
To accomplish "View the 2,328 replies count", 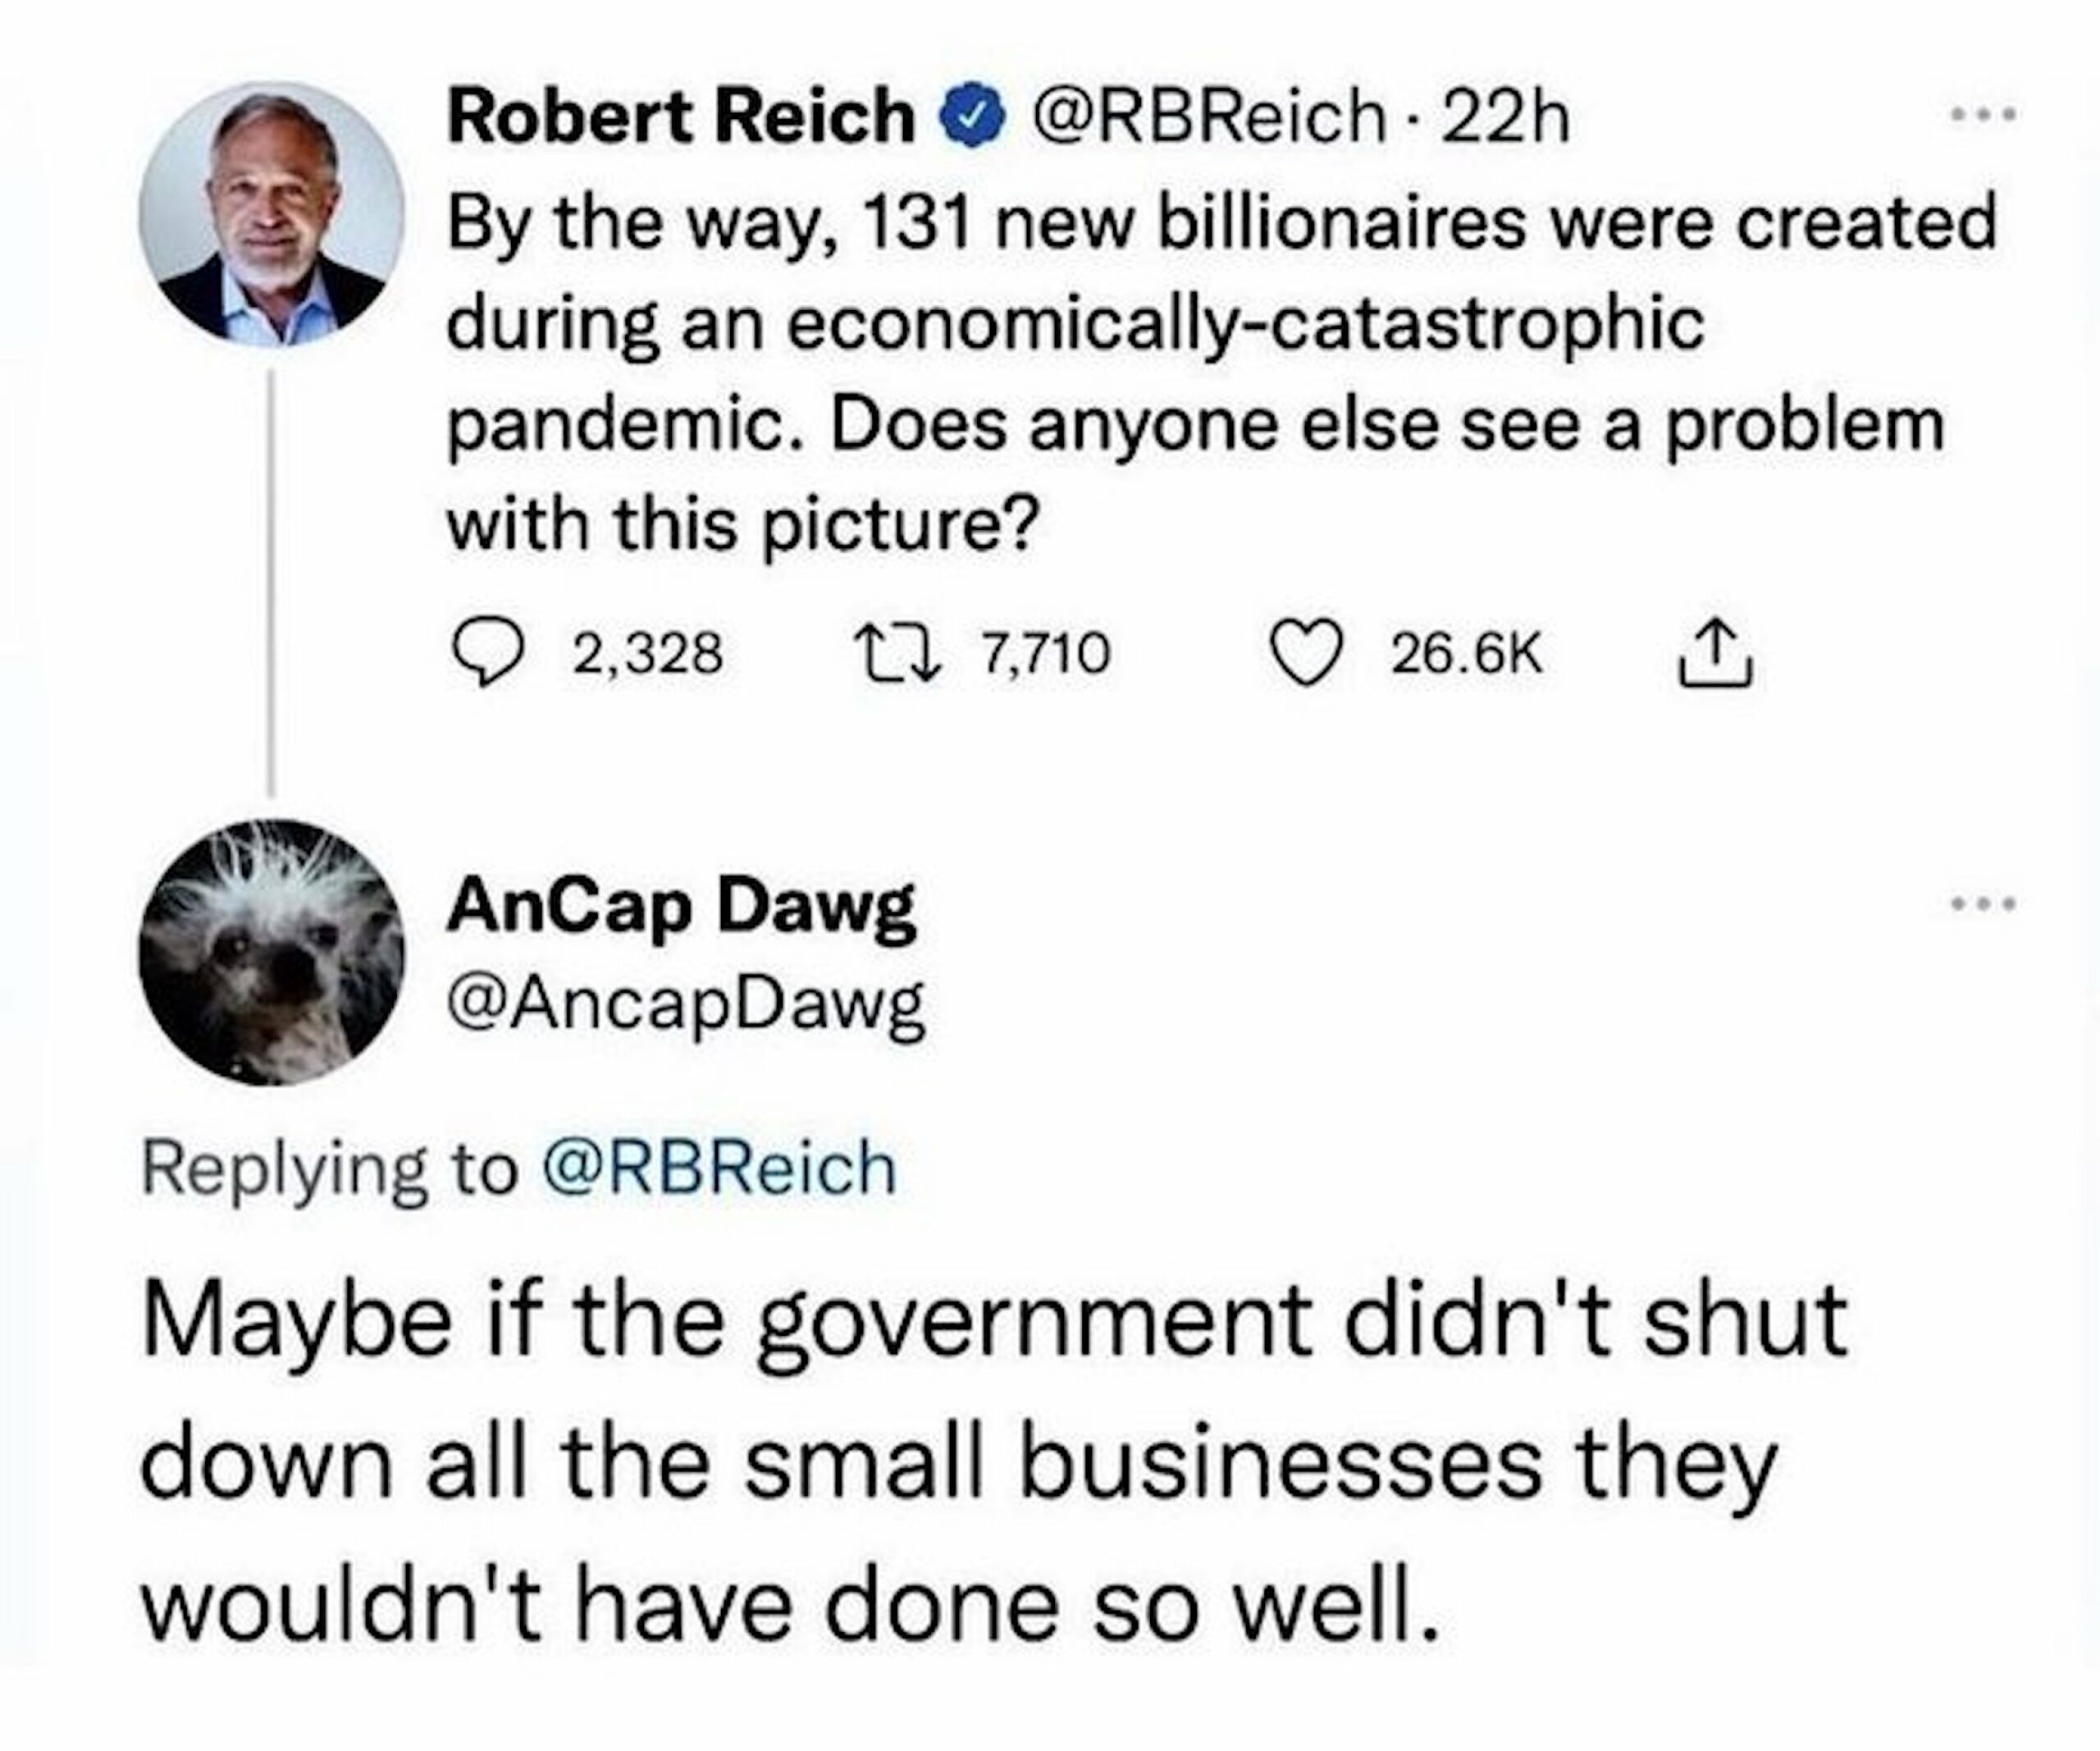I will point(647,654).
